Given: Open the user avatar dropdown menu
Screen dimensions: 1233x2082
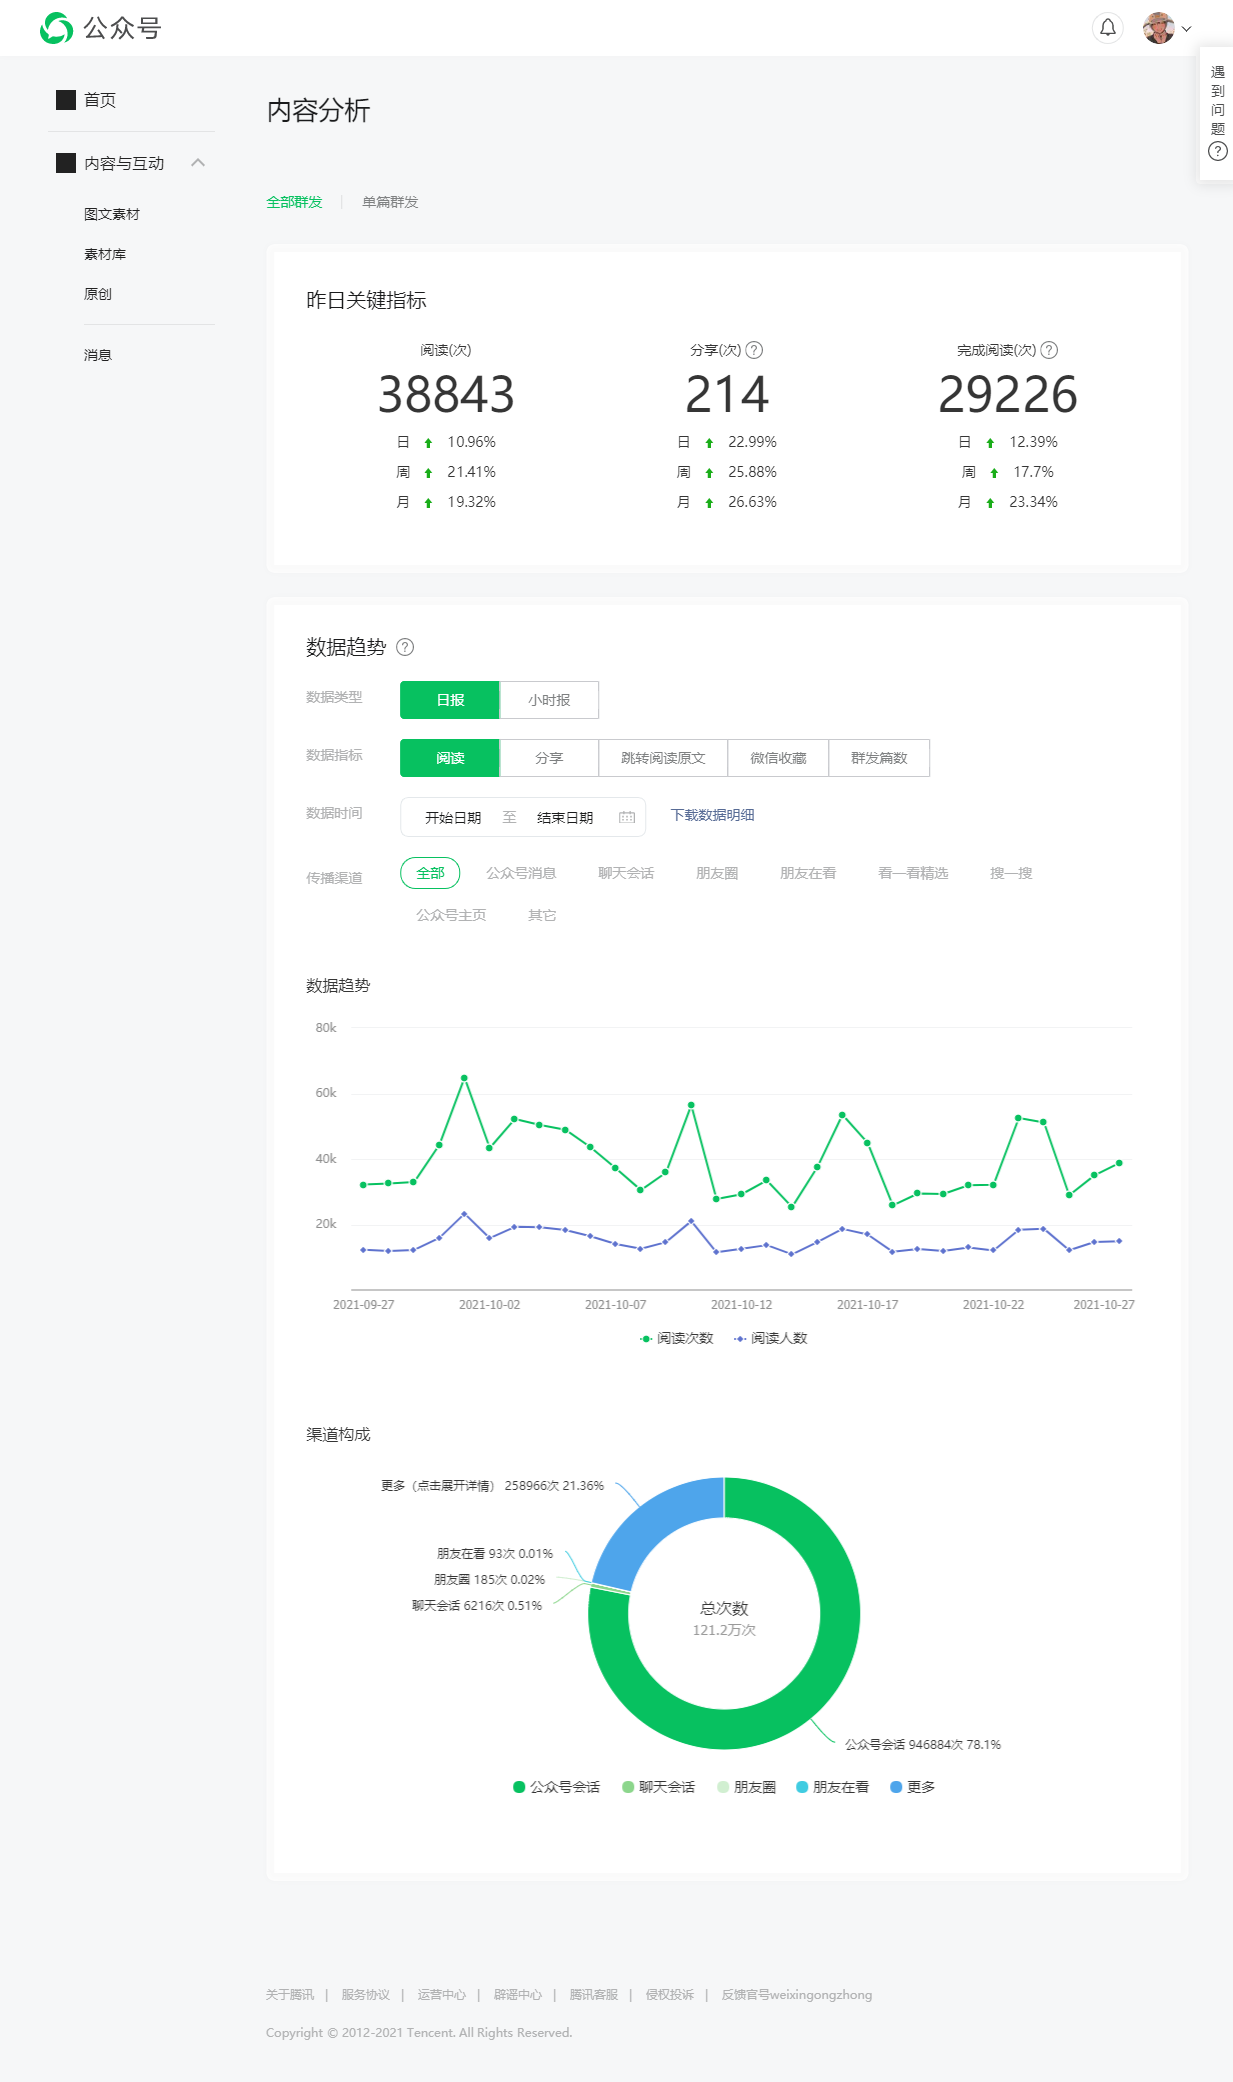Looking at the screenshot, I should tap(1167, 28).
